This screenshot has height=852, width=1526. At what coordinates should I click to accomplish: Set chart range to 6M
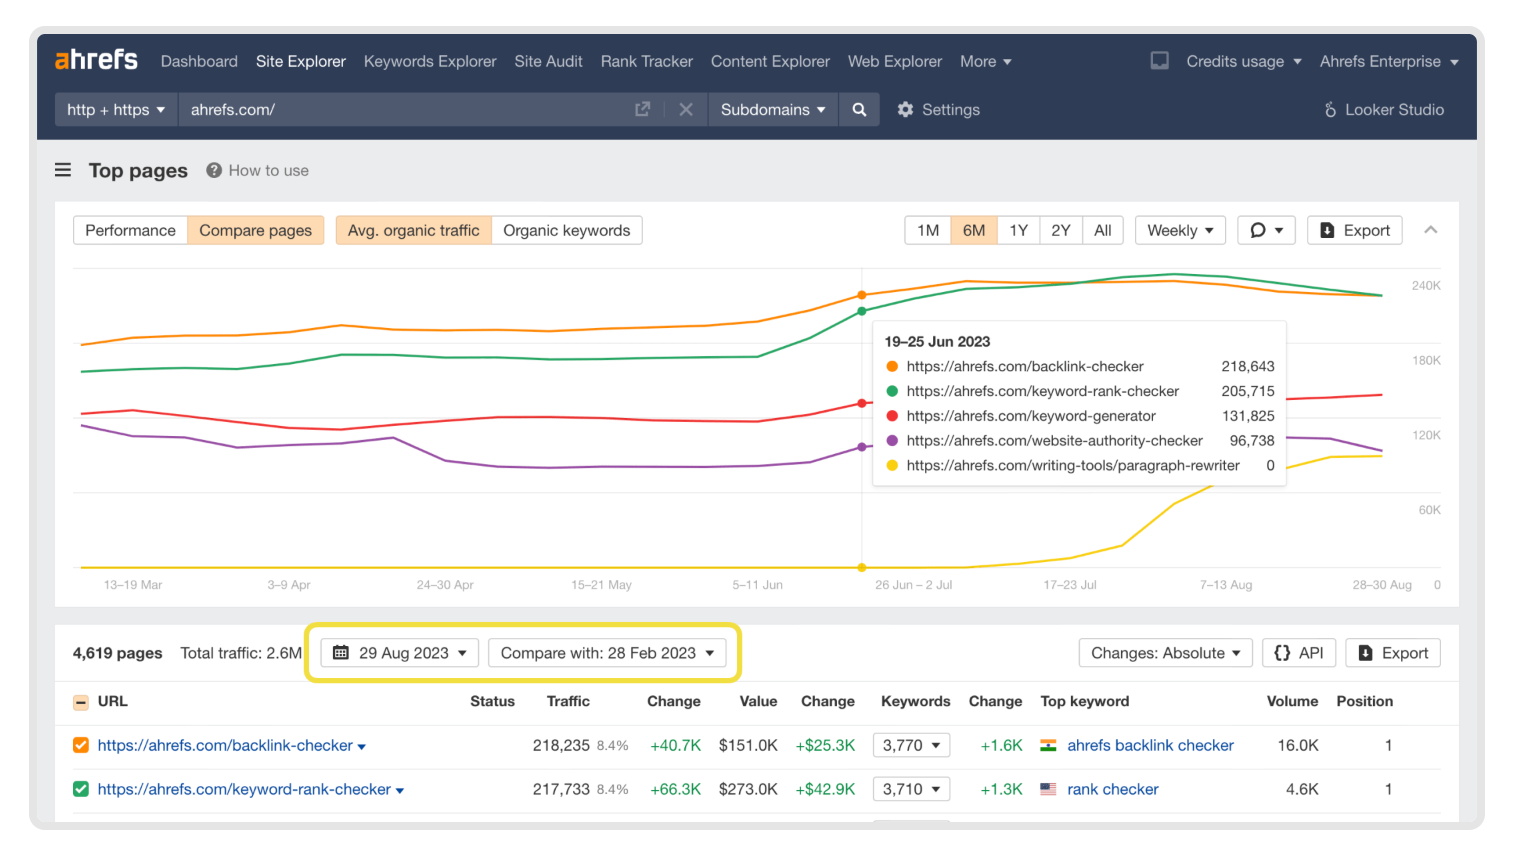pyautogui.click(x=974, y=230)
